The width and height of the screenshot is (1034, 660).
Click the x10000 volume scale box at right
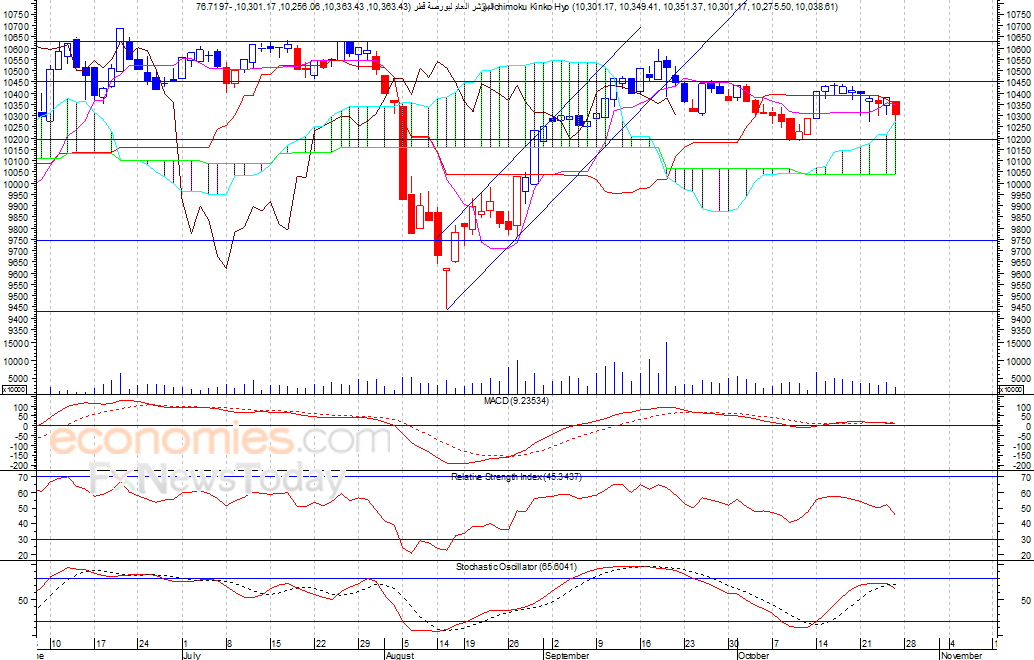1012,390
